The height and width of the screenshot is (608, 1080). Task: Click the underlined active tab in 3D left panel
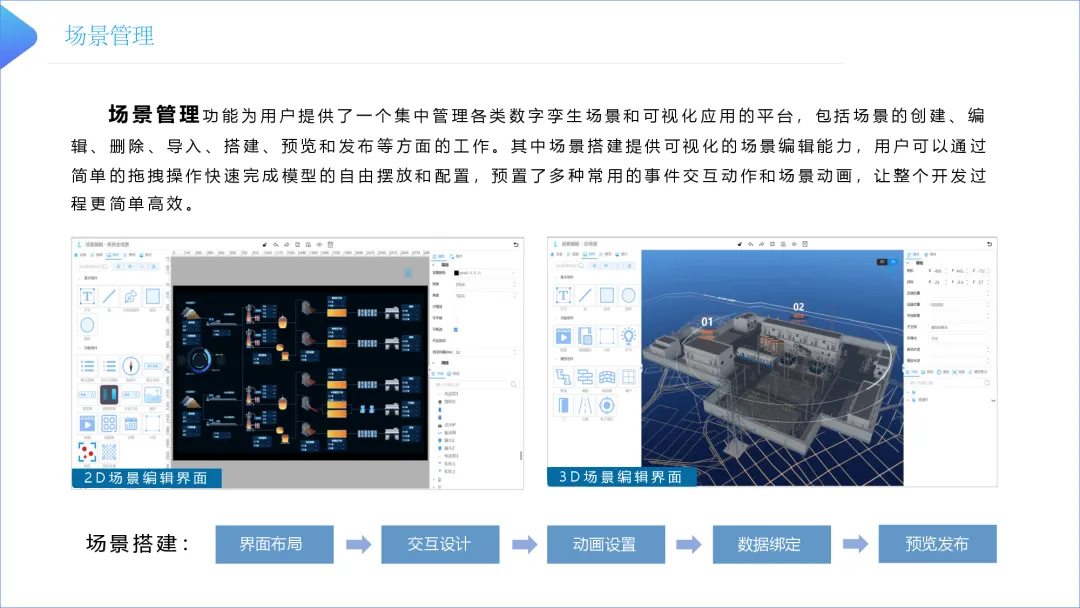point(588,254)
